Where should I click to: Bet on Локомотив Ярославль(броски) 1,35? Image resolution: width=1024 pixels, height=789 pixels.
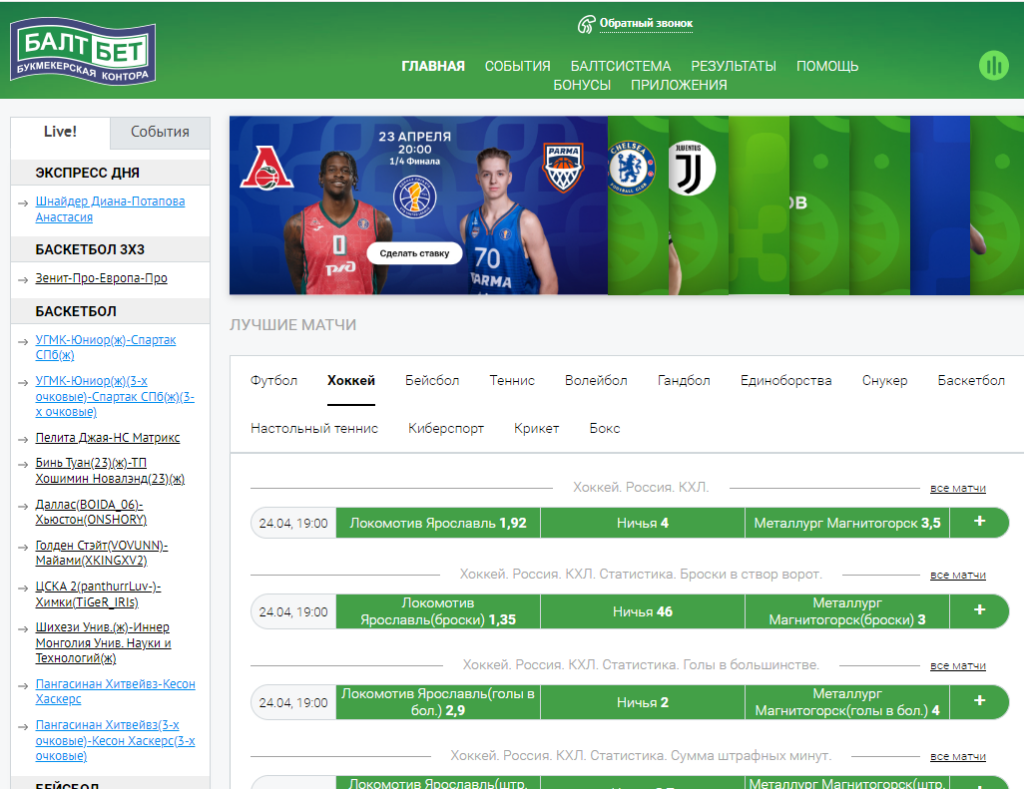(x=438, y=611)
